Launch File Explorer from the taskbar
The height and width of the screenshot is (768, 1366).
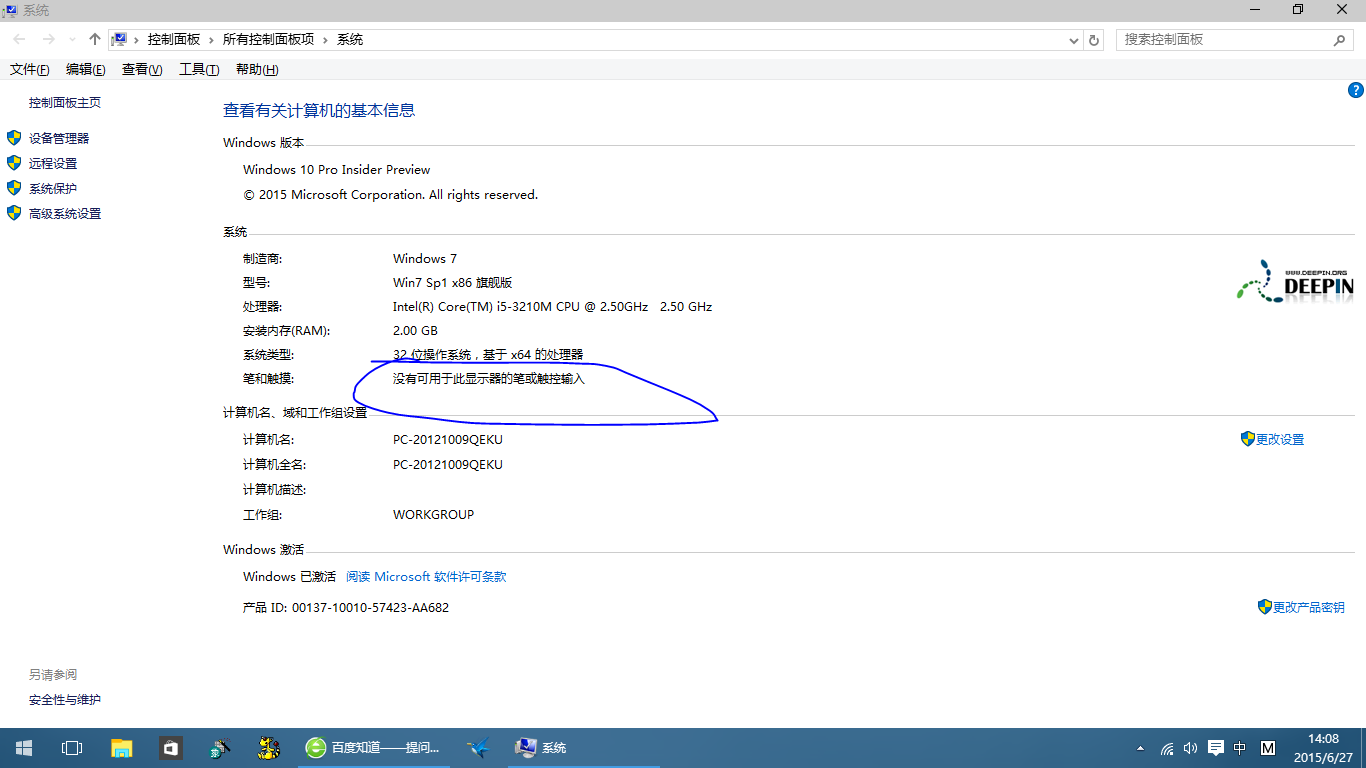pyautogui.click(x=121, y=748)
